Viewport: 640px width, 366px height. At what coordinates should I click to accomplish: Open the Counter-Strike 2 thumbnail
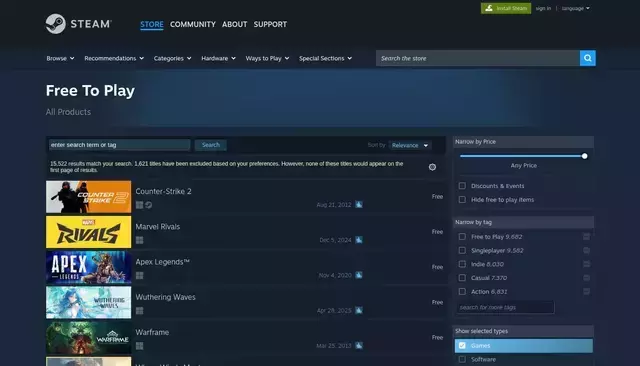[89, 197]
